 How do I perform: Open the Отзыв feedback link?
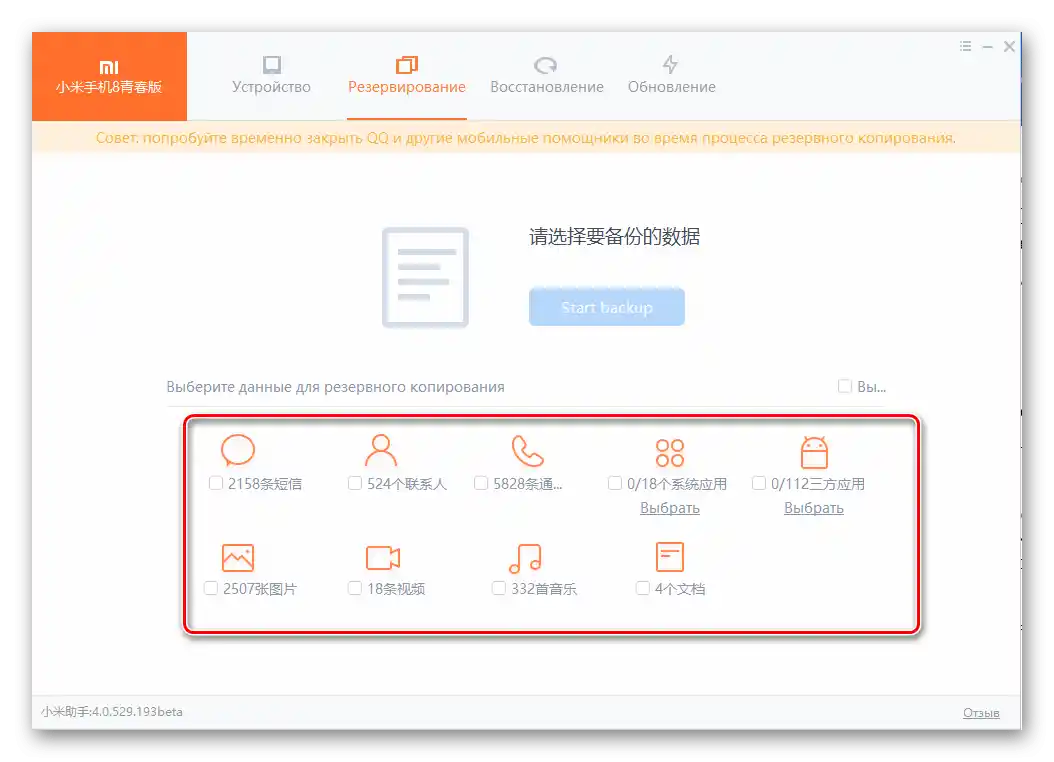coord(981,712)
